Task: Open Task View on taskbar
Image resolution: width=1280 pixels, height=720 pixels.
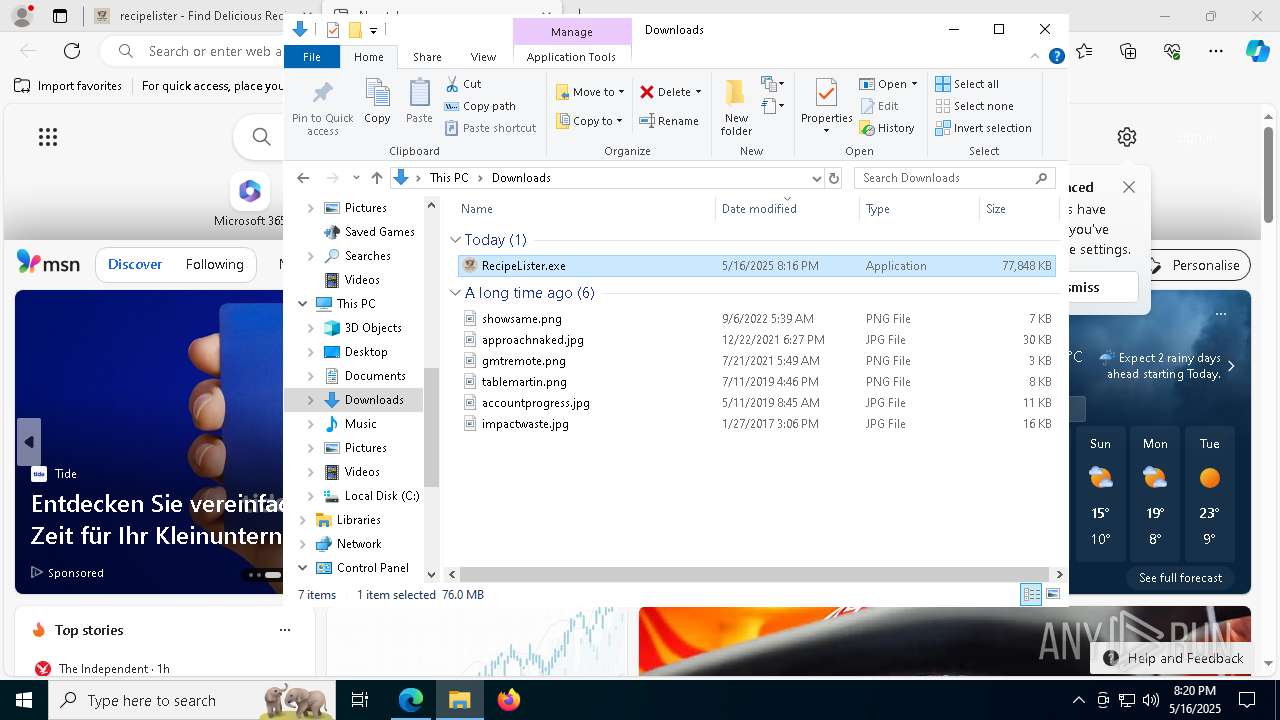Action: tap(360, 700)
